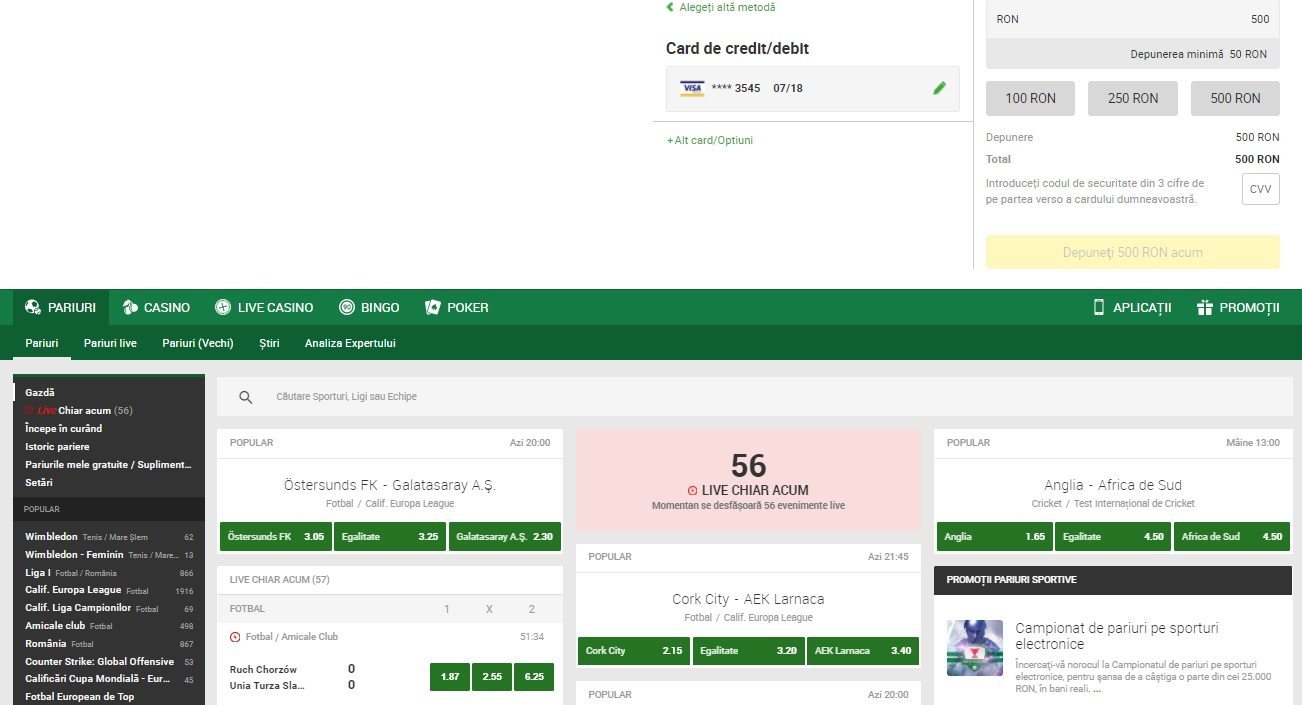
Task: Bet on Östersunds FK at 3.05
Action: point(275,537)
